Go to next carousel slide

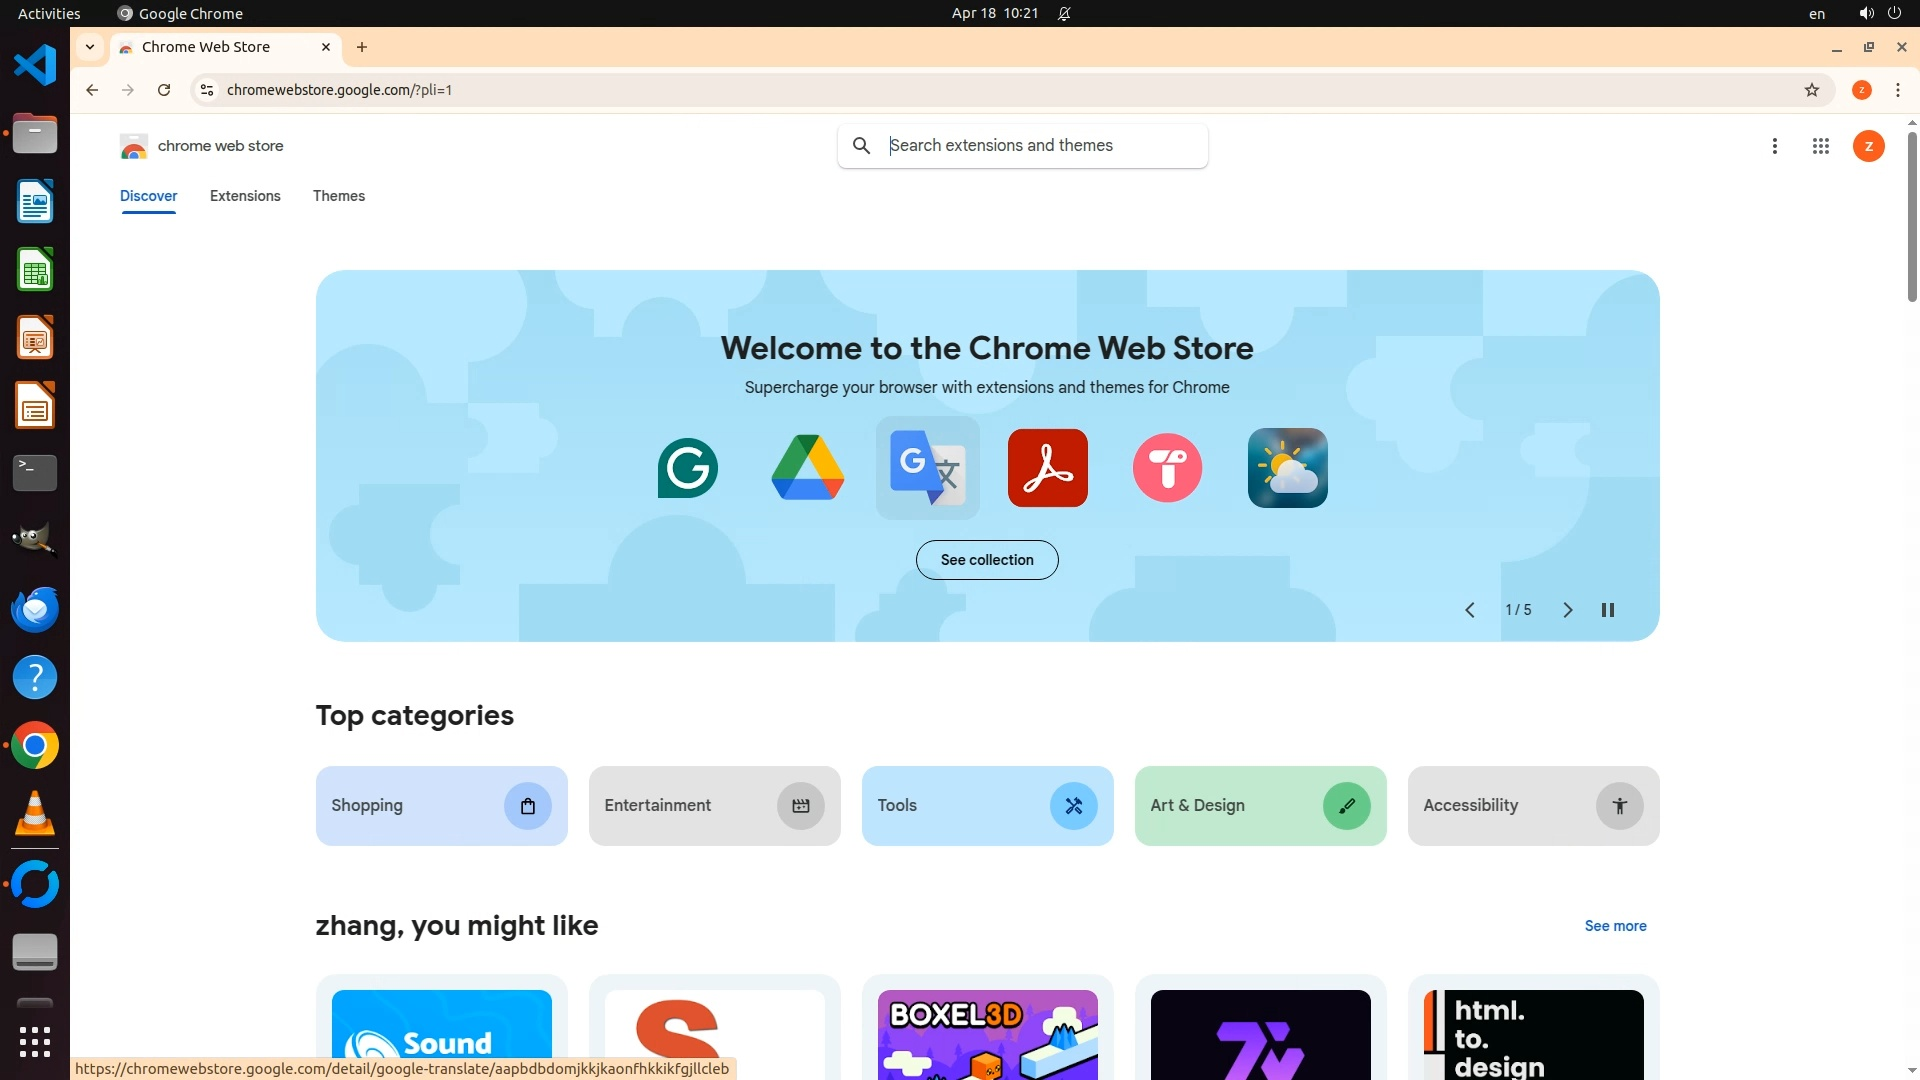pos(1567,610)
